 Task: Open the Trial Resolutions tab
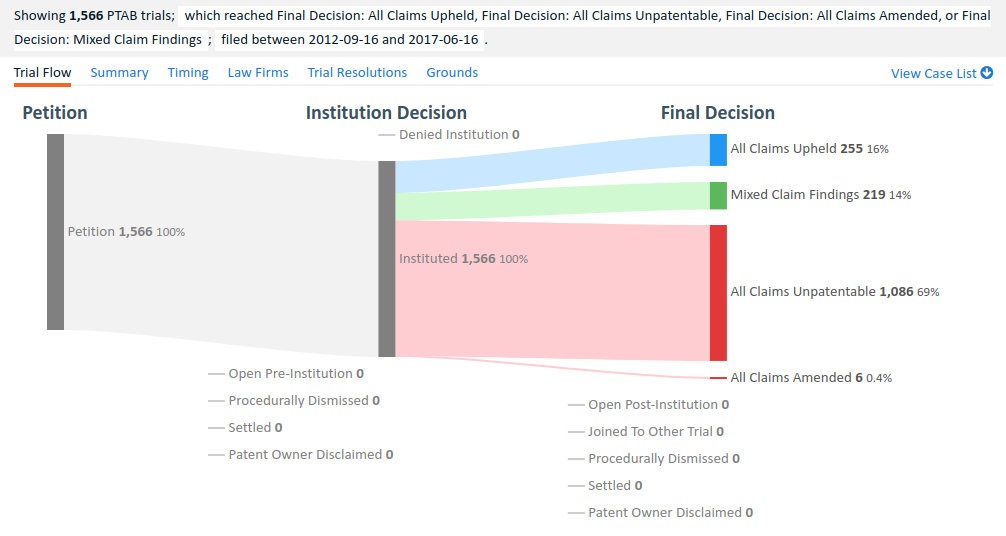(x=357, y=73)
